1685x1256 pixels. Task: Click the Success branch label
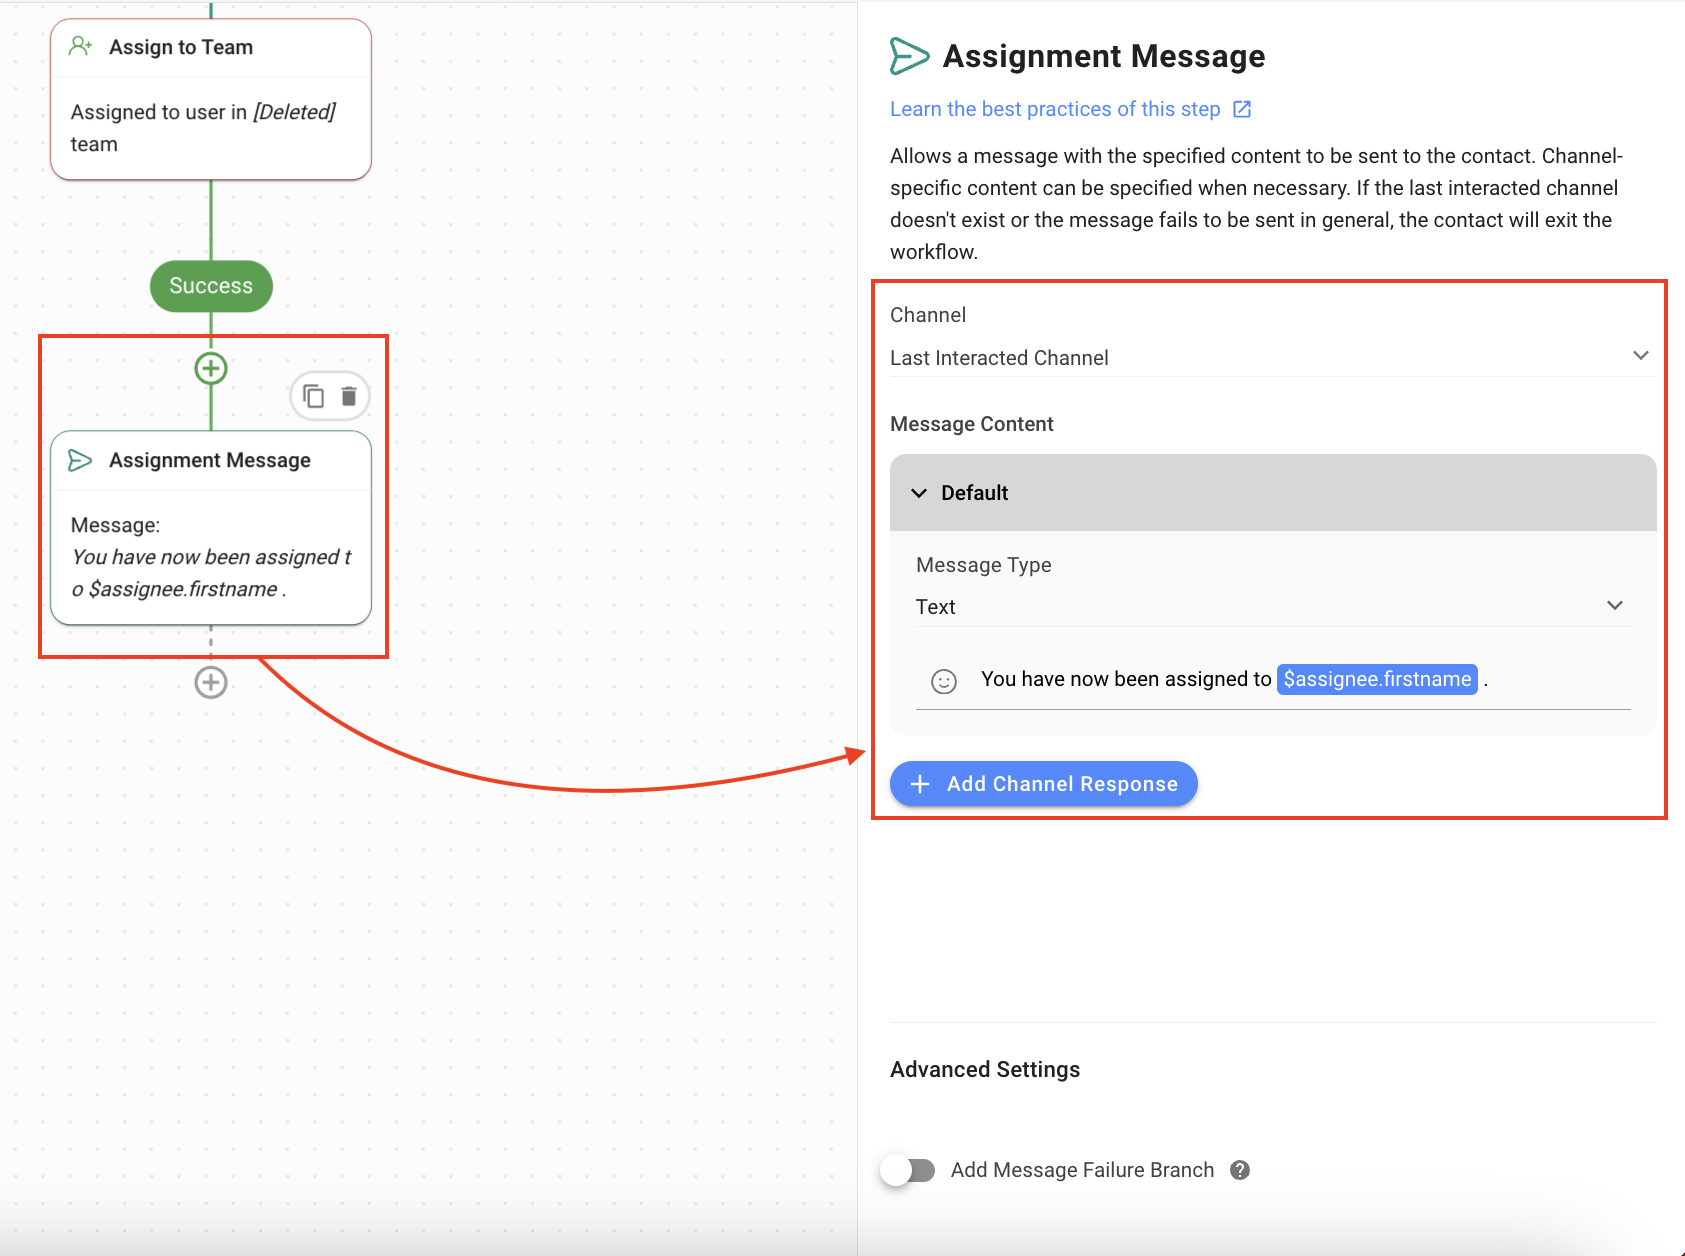click(x=211, y=286)
